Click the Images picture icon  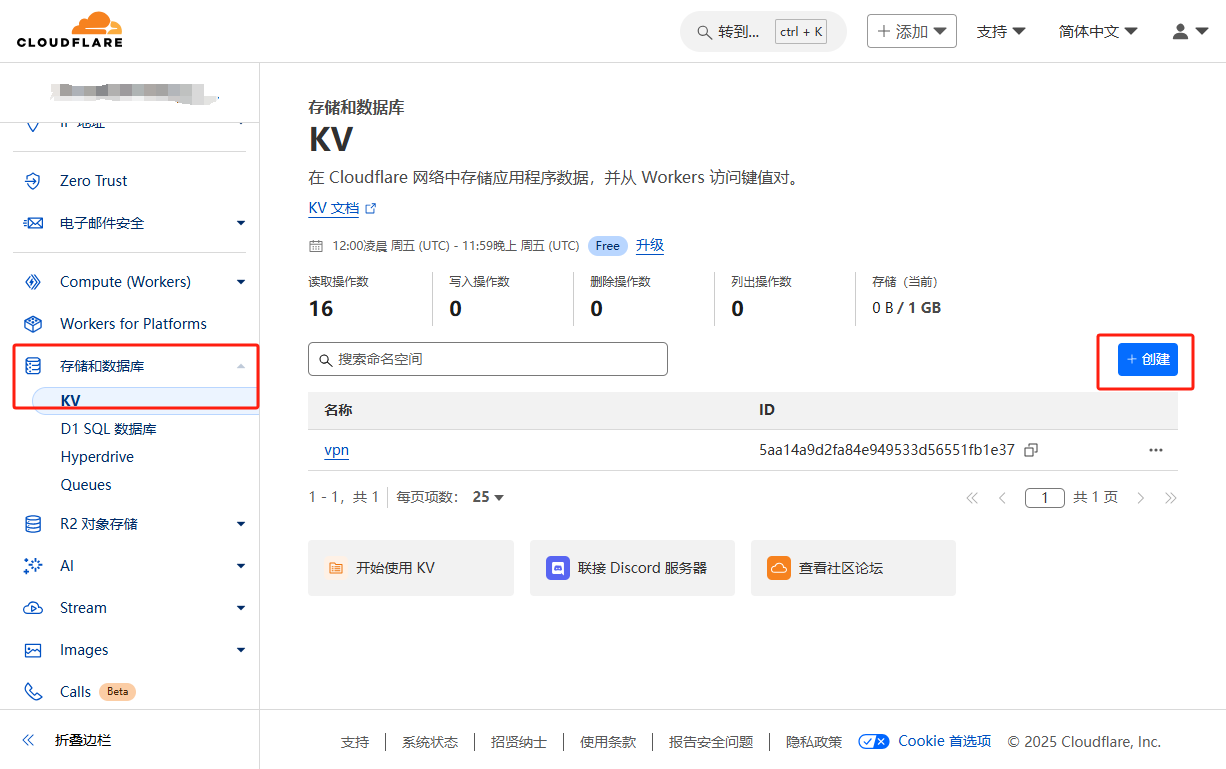(x=33, y=650)
